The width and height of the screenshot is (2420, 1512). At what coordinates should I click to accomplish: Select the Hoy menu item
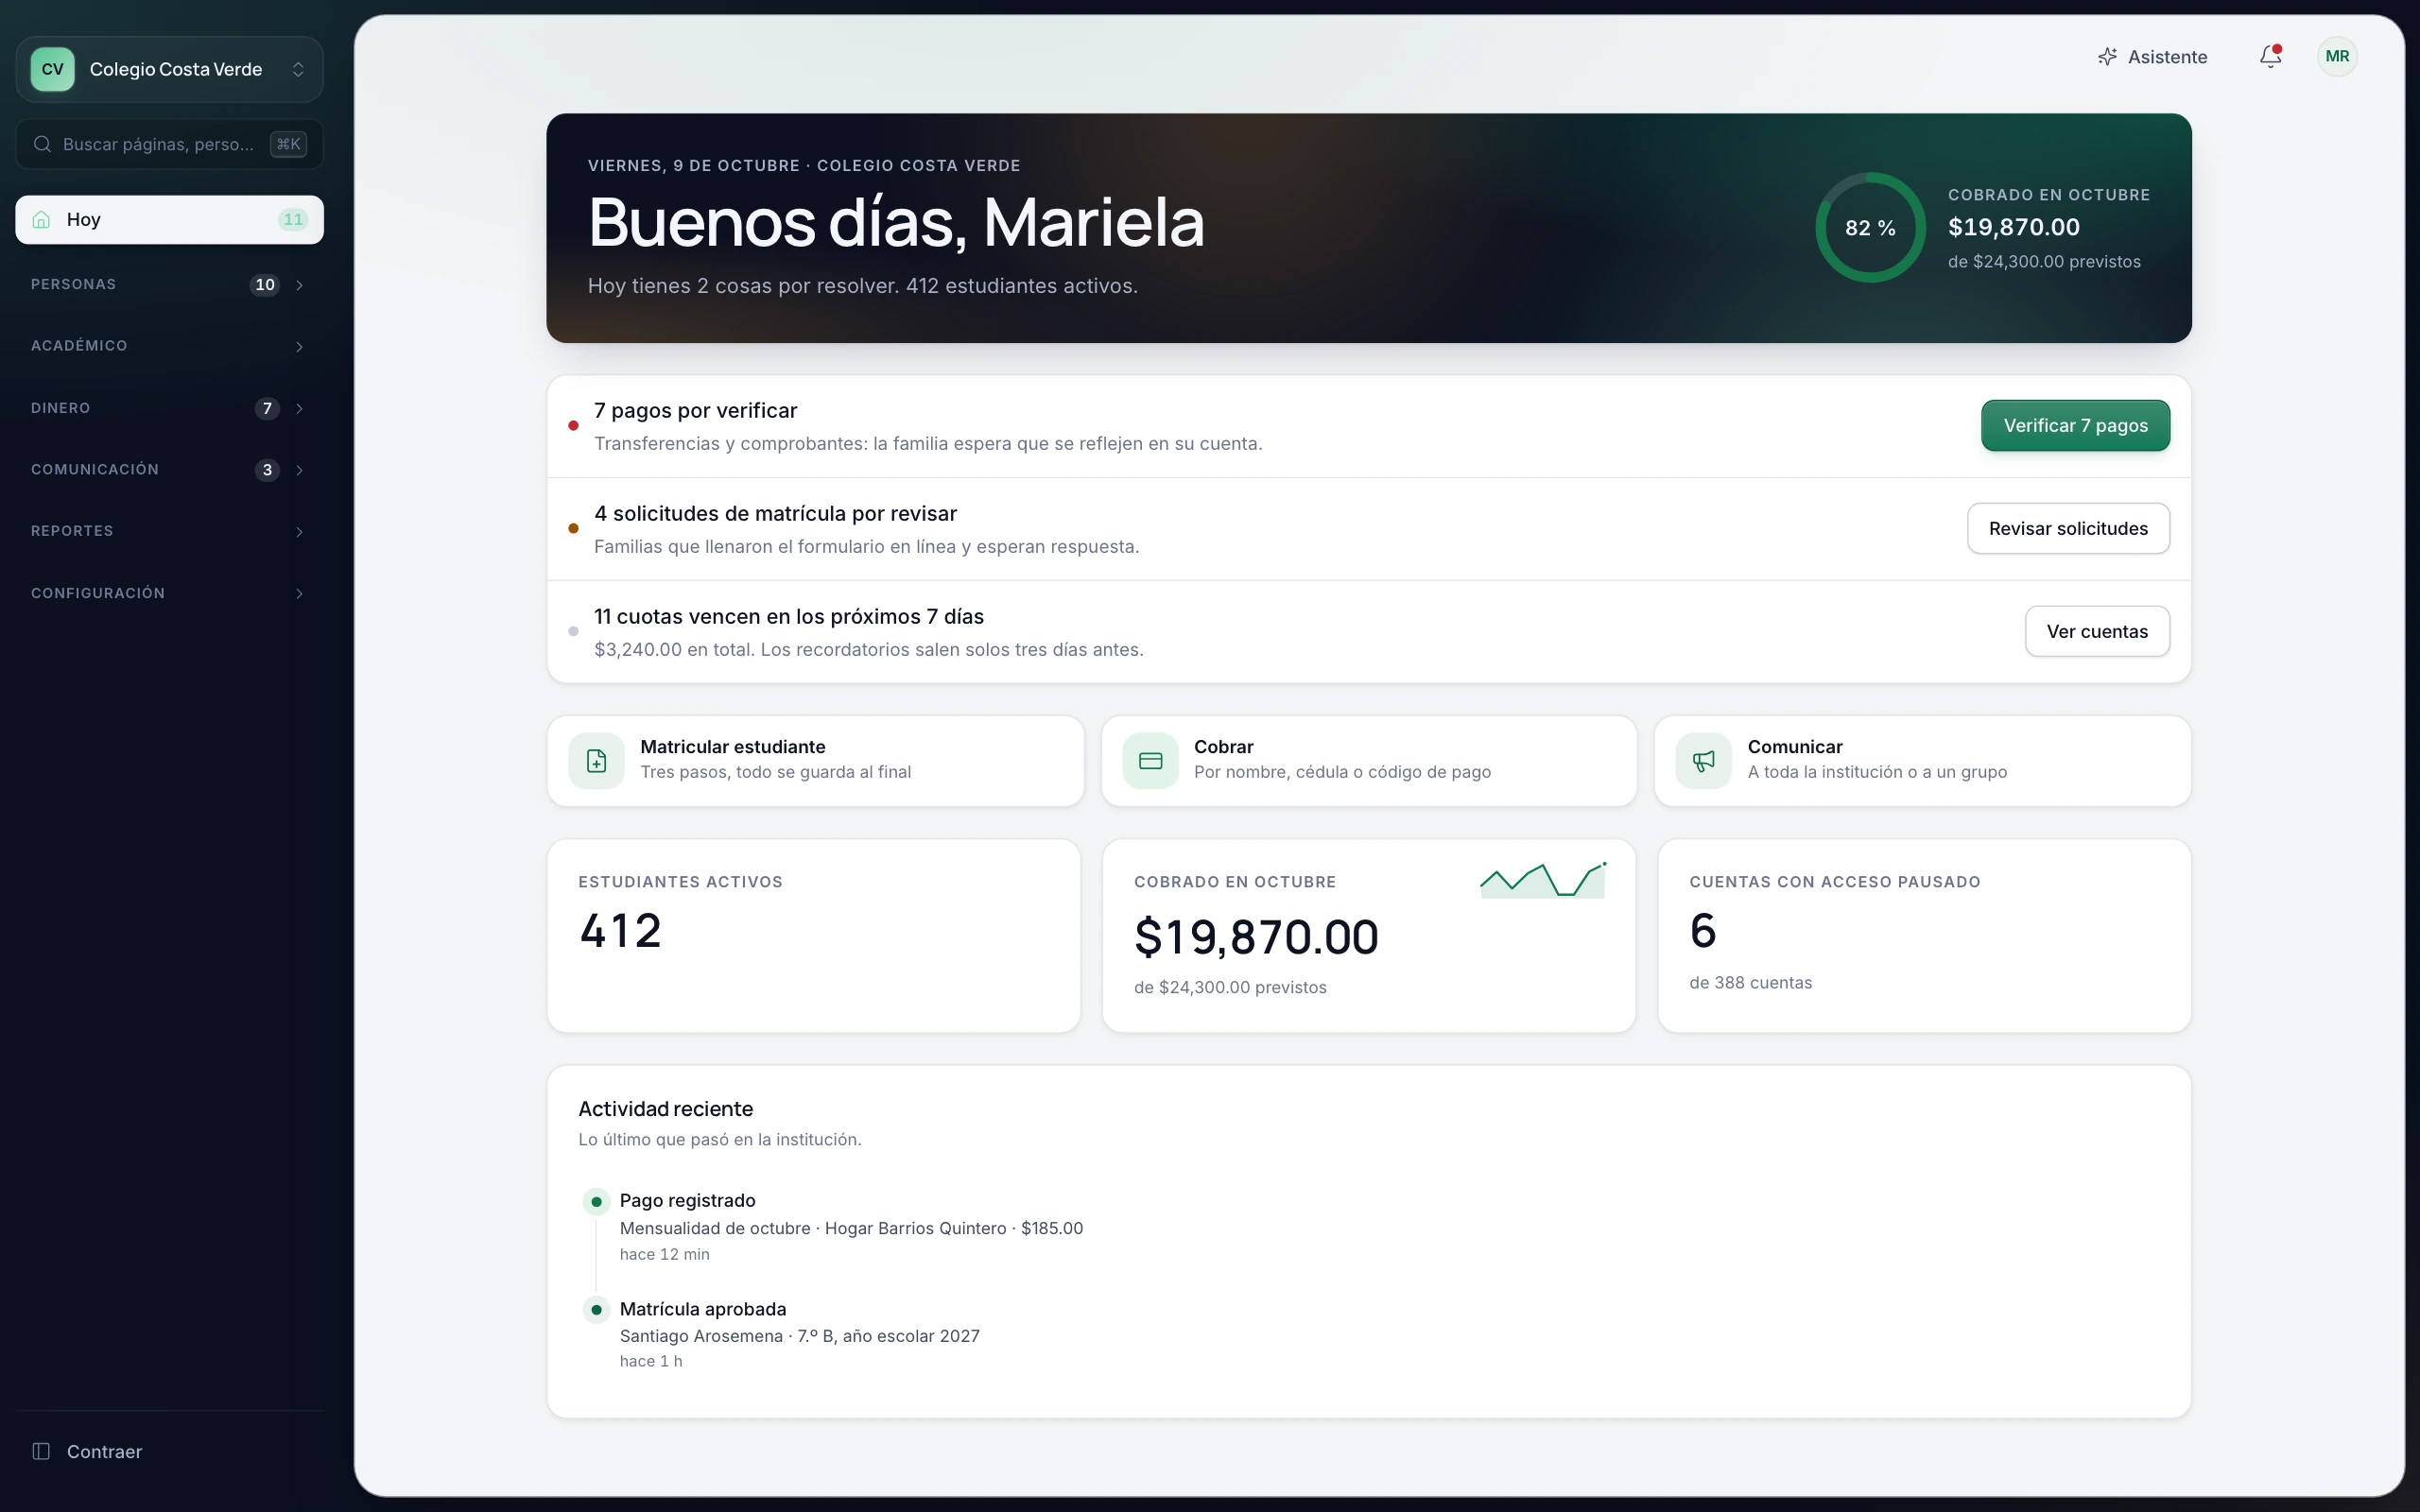[x=169, y=219]
